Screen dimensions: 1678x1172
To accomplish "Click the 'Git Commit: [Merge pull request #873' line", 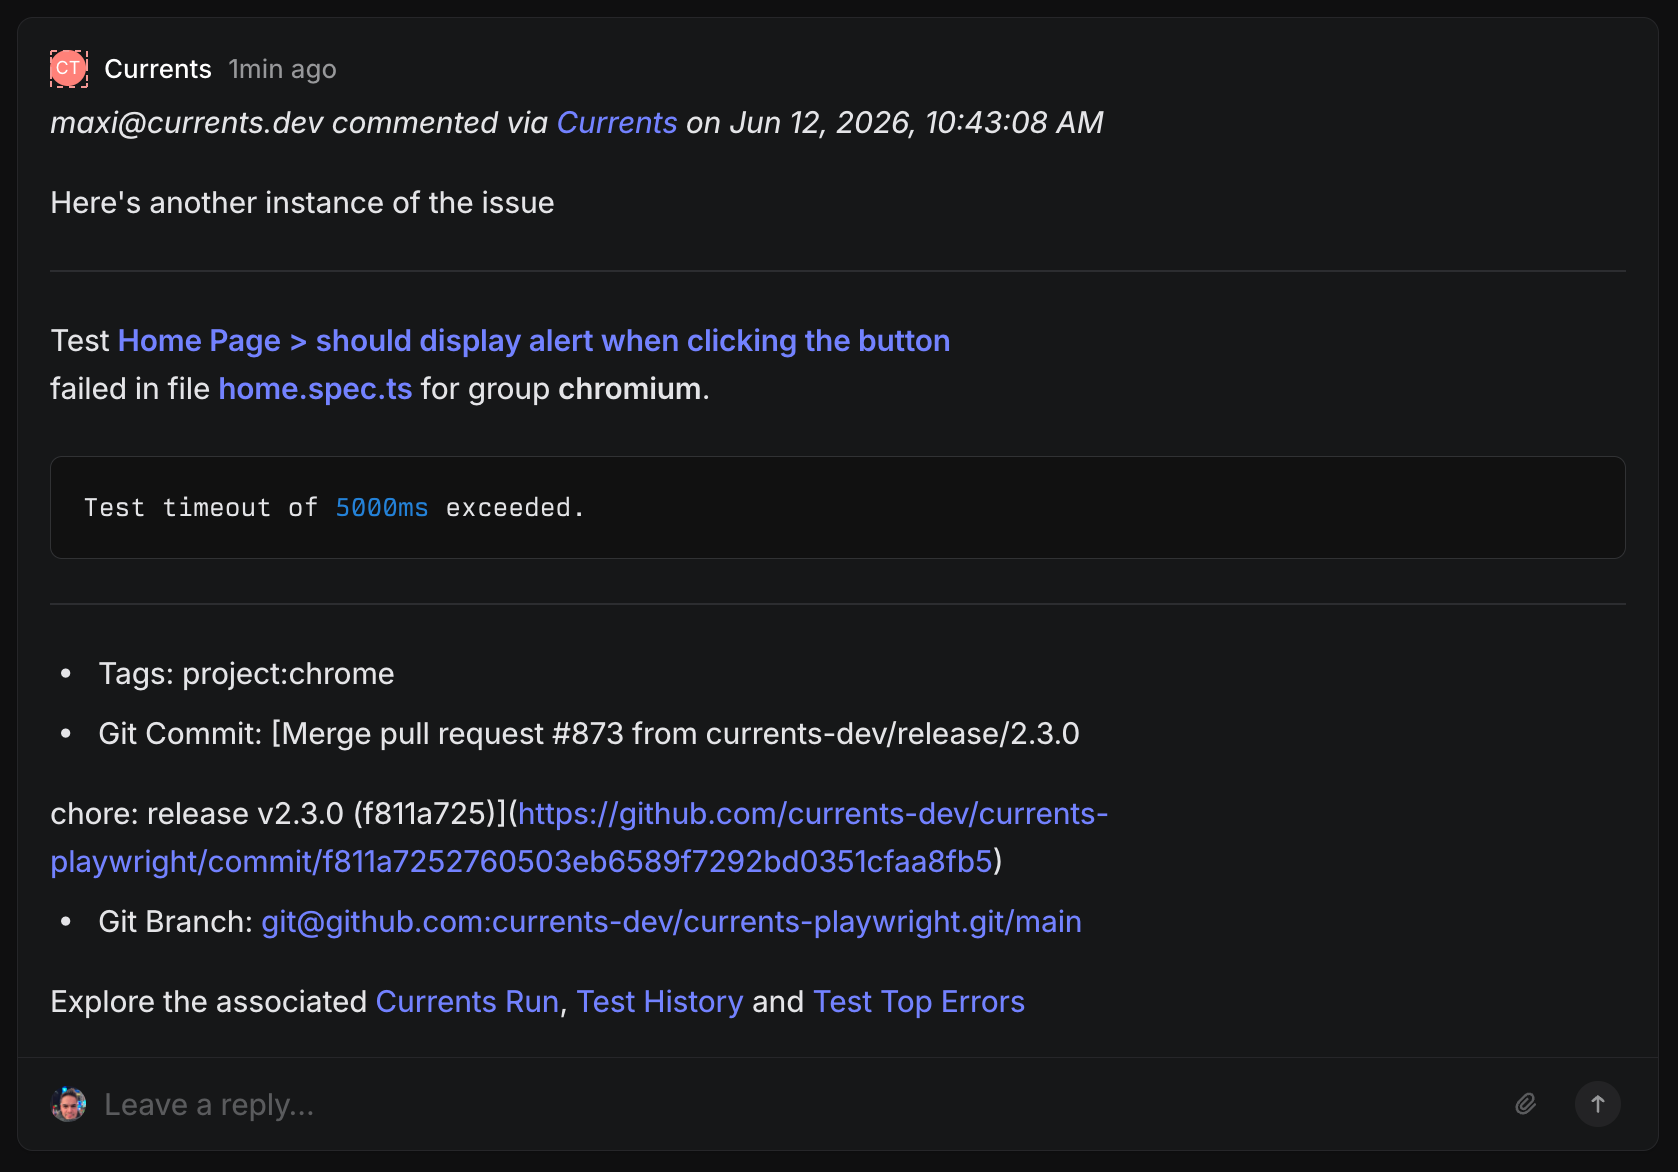I will tap(589, 734).
